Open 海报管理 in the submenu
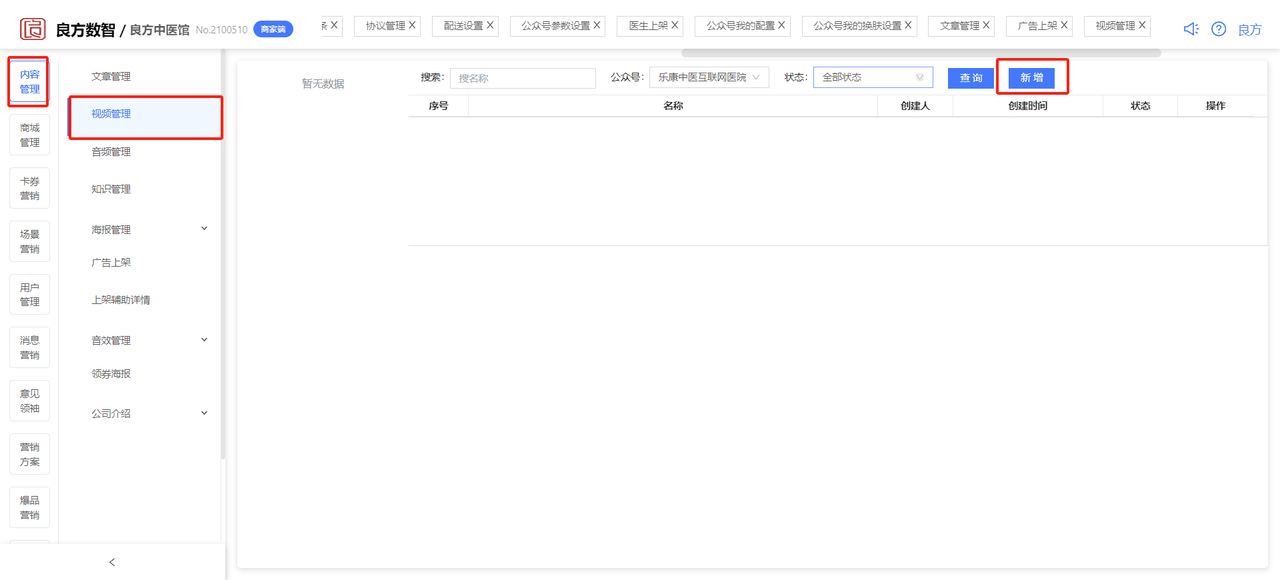Image resolution: width=1280 pixels, height=580 pixels. pos(111,229)
